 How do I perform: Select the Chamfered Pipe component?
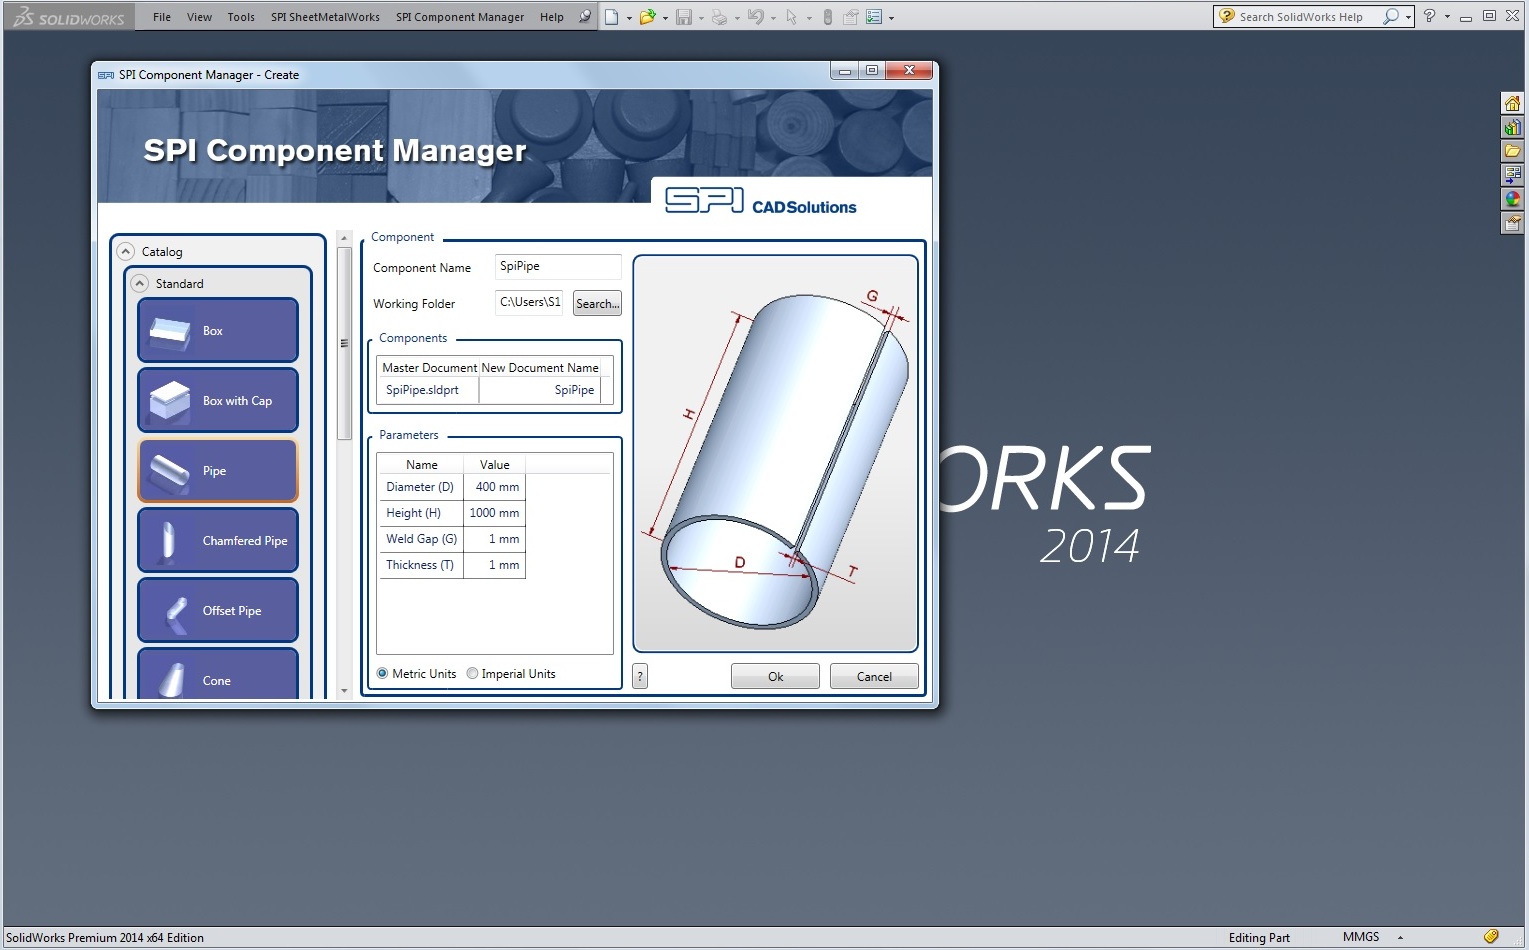tap(218, 540)
